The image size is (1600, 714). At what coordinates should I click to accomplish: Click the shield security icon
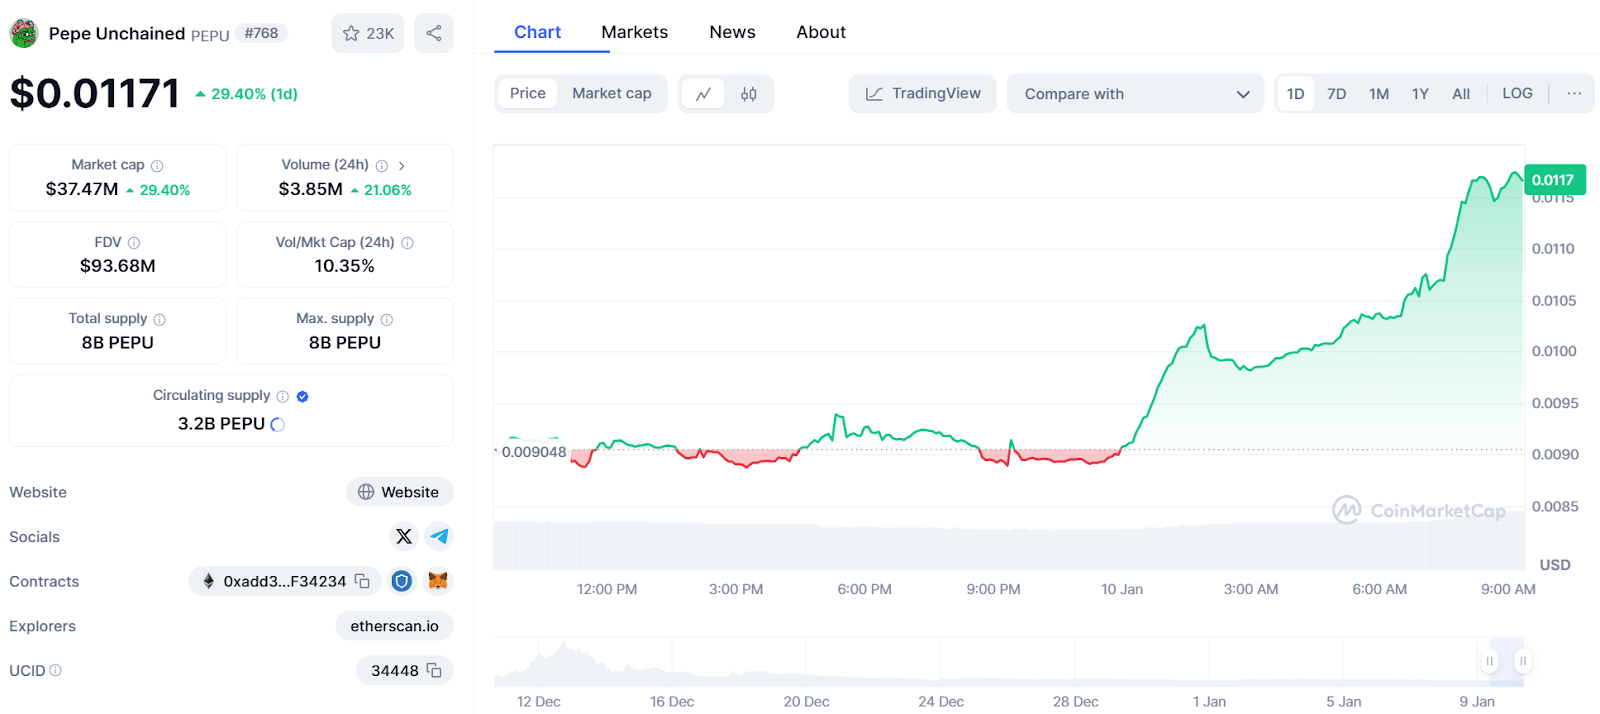[402, 581]
